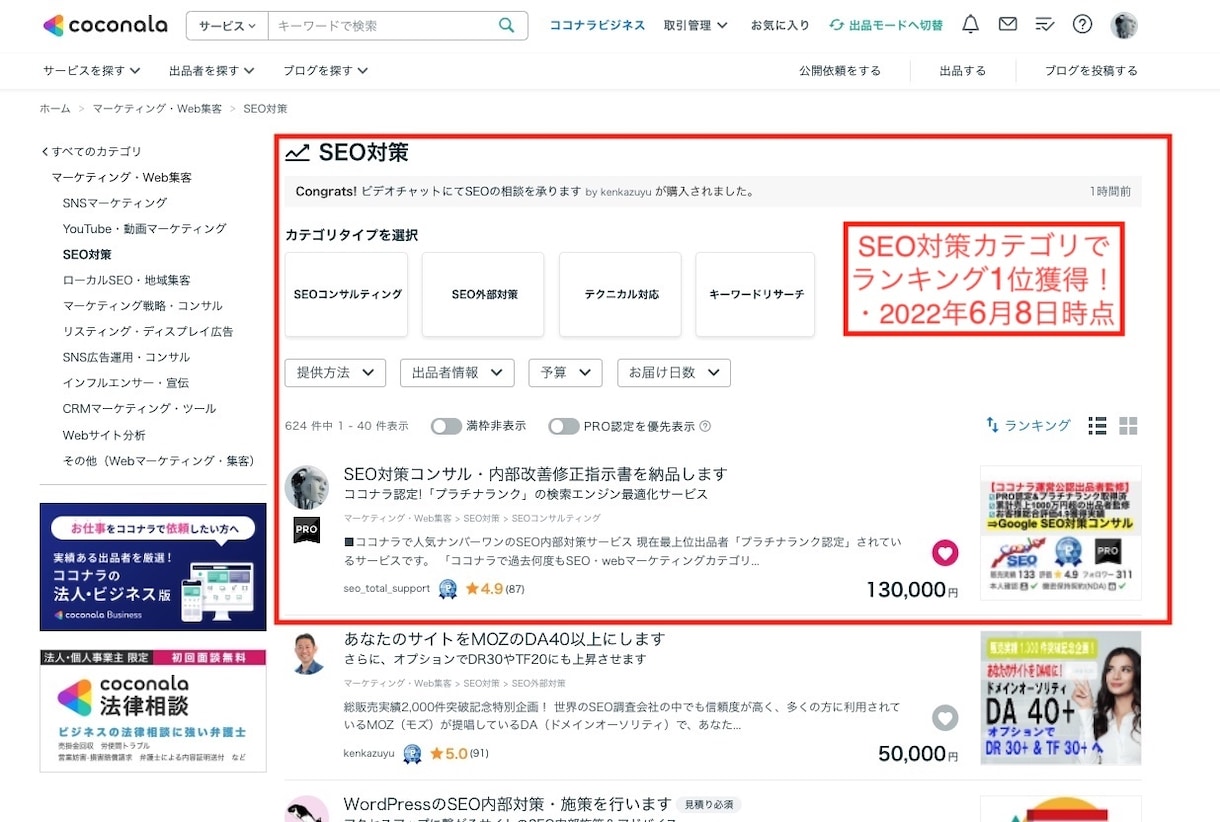Open the 提供方法 filter dropdown

tap(335, 373)
